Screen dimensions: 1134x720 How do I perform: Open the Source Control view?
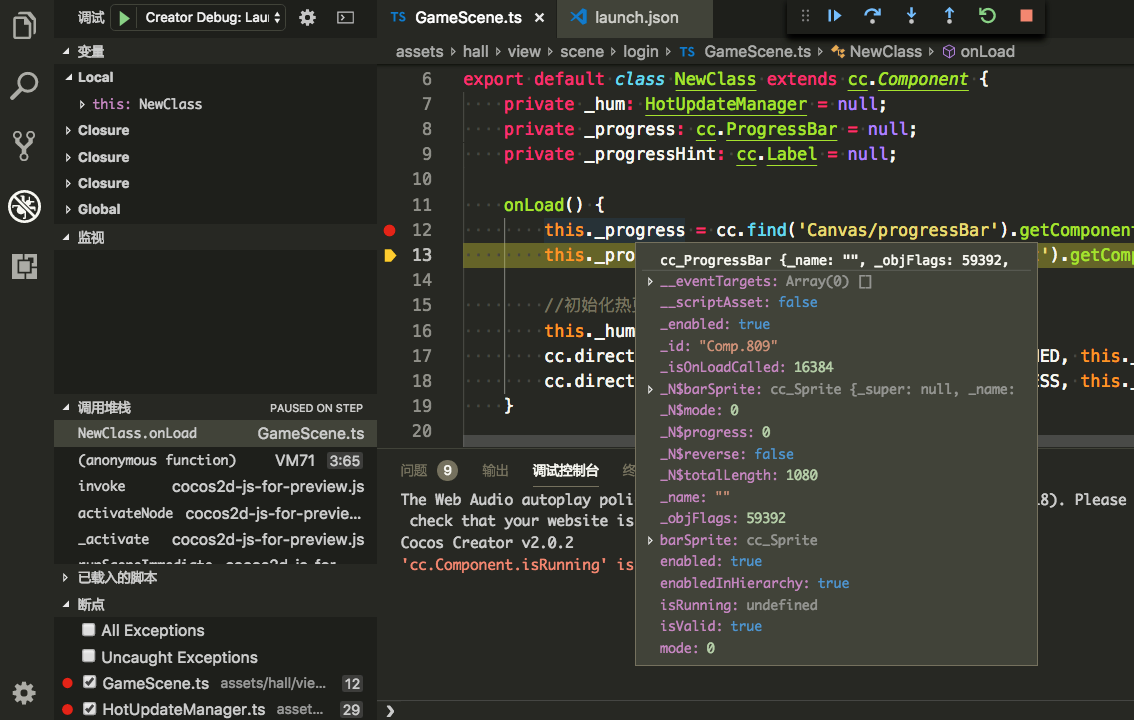(24, 146)
